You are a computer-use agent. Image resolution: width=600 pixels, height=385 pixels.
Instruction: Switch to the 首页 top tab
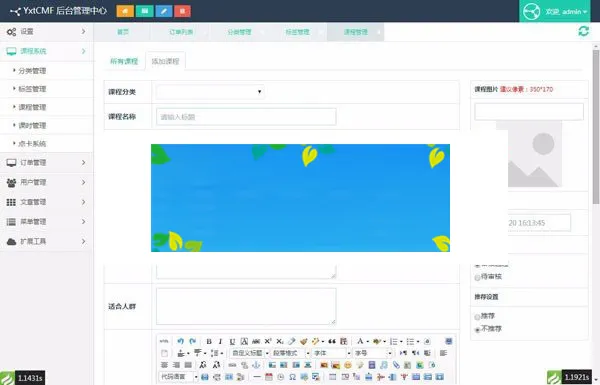(x=122, y=32)
